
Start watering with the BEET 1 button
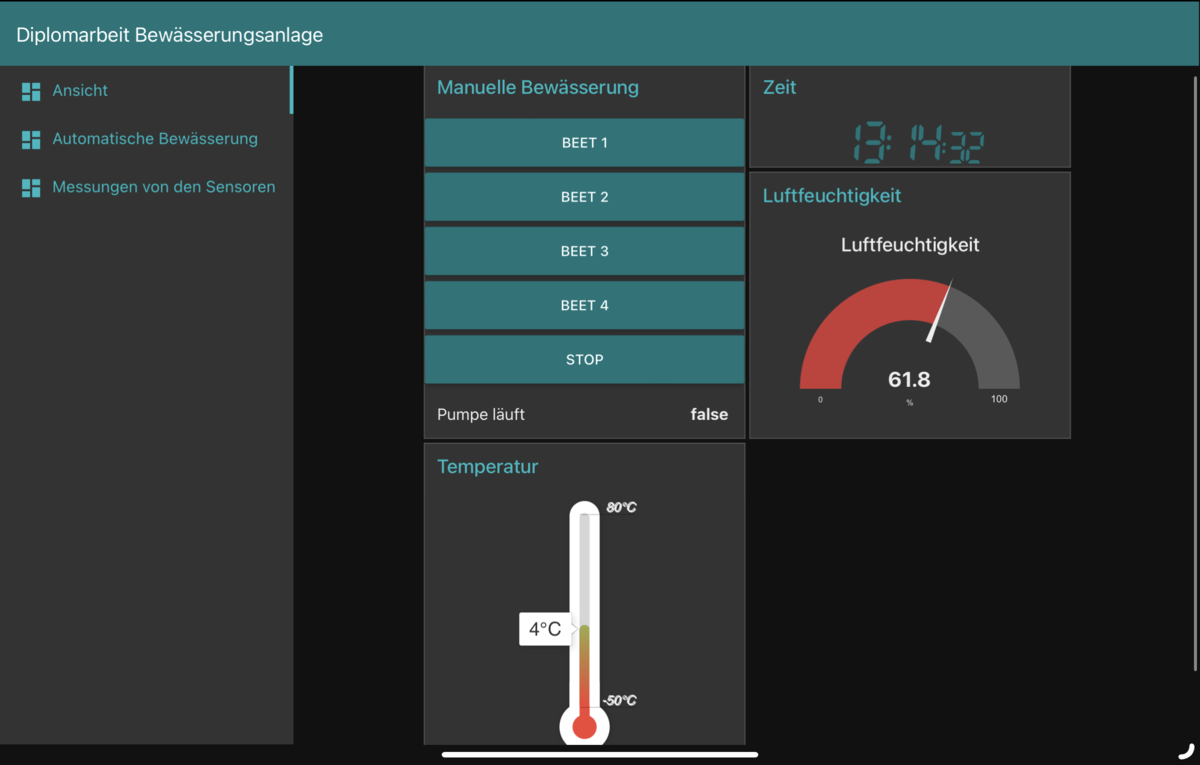(x=584, y=143)
